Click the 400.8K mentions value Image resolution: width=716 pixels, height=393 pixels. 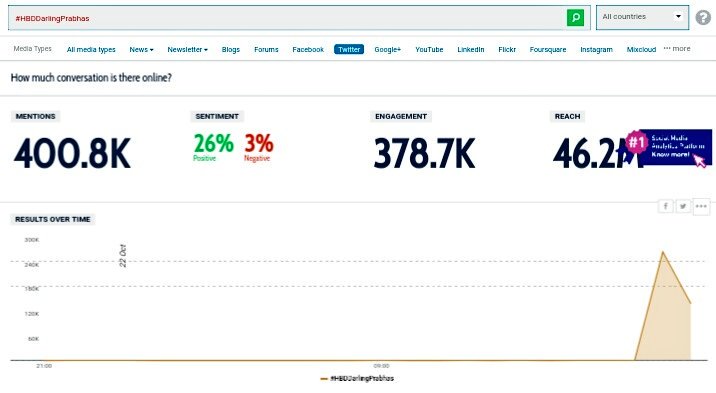click(72, 153)
